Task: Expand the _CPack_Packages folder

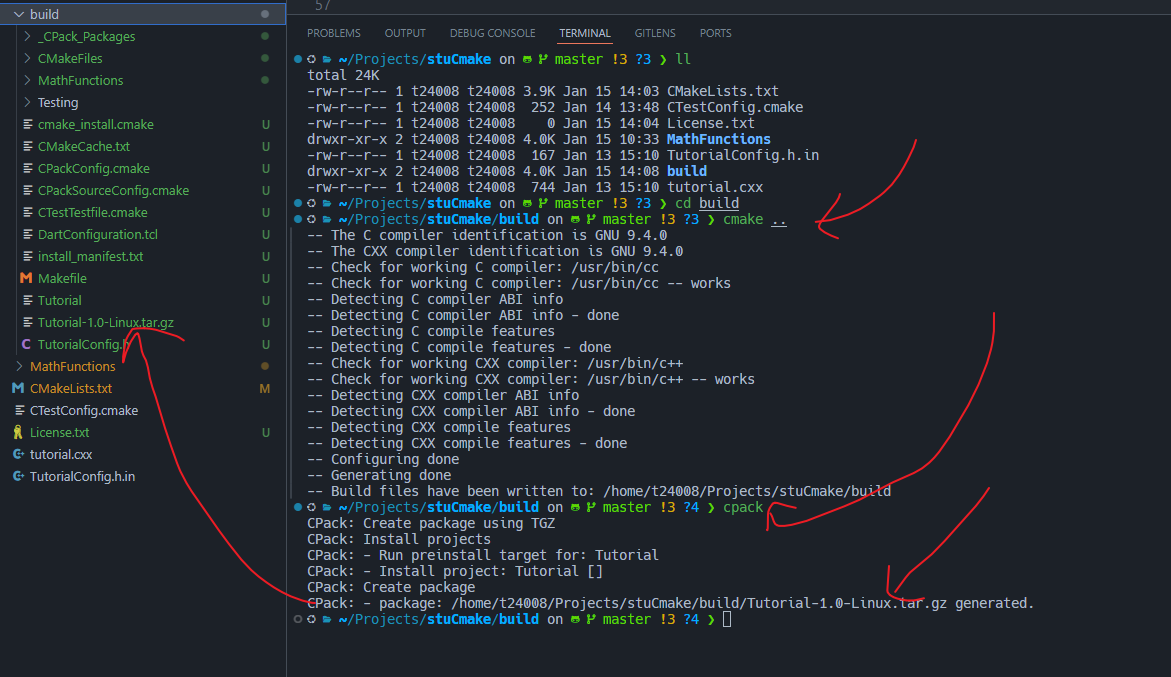Action: (27, 36)
